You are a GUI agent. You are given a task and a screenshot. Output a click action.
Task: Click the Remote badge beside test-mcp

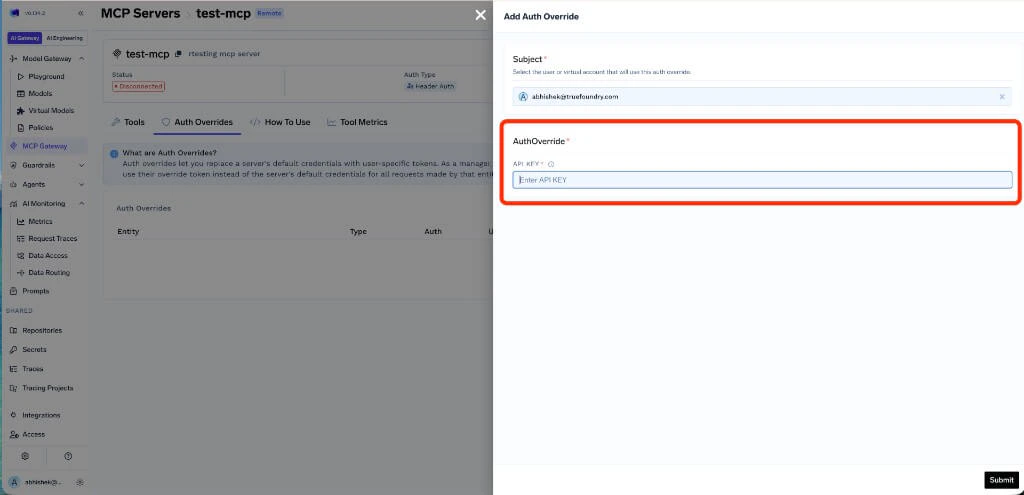[270, 13]
